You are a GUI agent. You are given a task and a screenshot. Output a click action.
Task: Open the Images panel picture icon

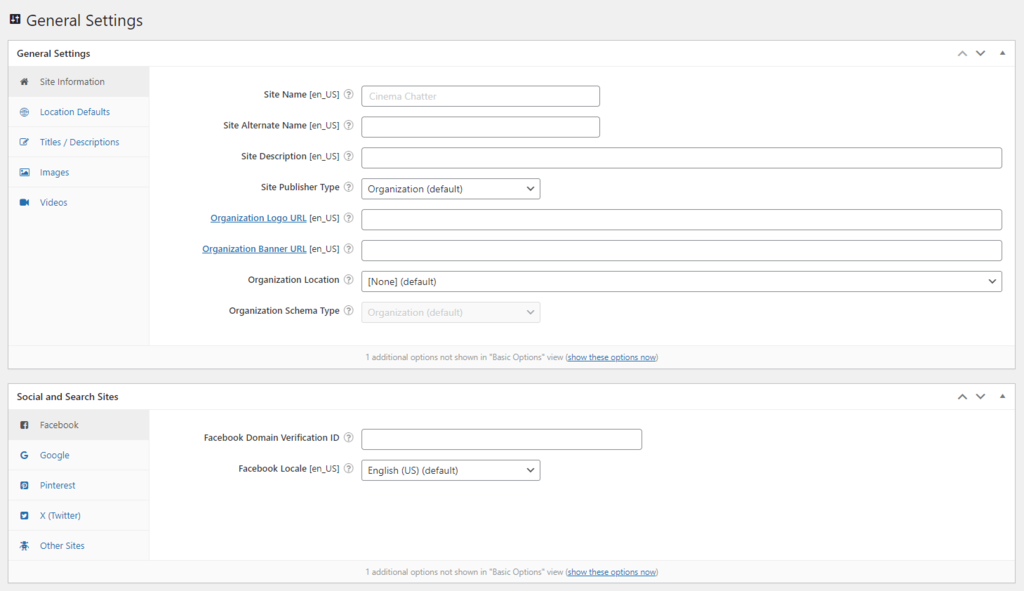[23, 172]
